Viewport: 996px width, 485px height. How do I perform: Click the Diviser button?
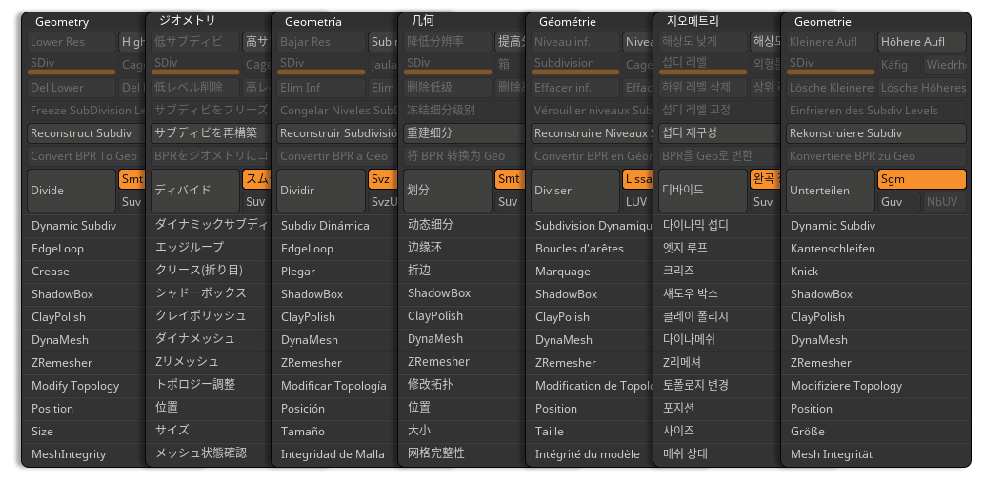(x=575, y=190)
